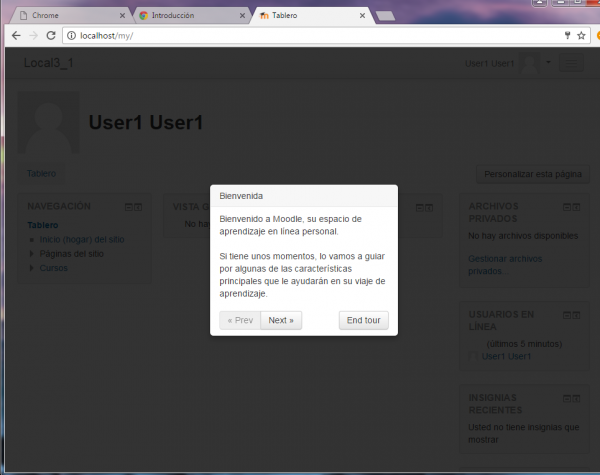Image resolution: width=600 pixels, height=475 pixels.
Task: Click text (últimos 5 minutos)
Action: pyautogui.click(x=524, y=344)
